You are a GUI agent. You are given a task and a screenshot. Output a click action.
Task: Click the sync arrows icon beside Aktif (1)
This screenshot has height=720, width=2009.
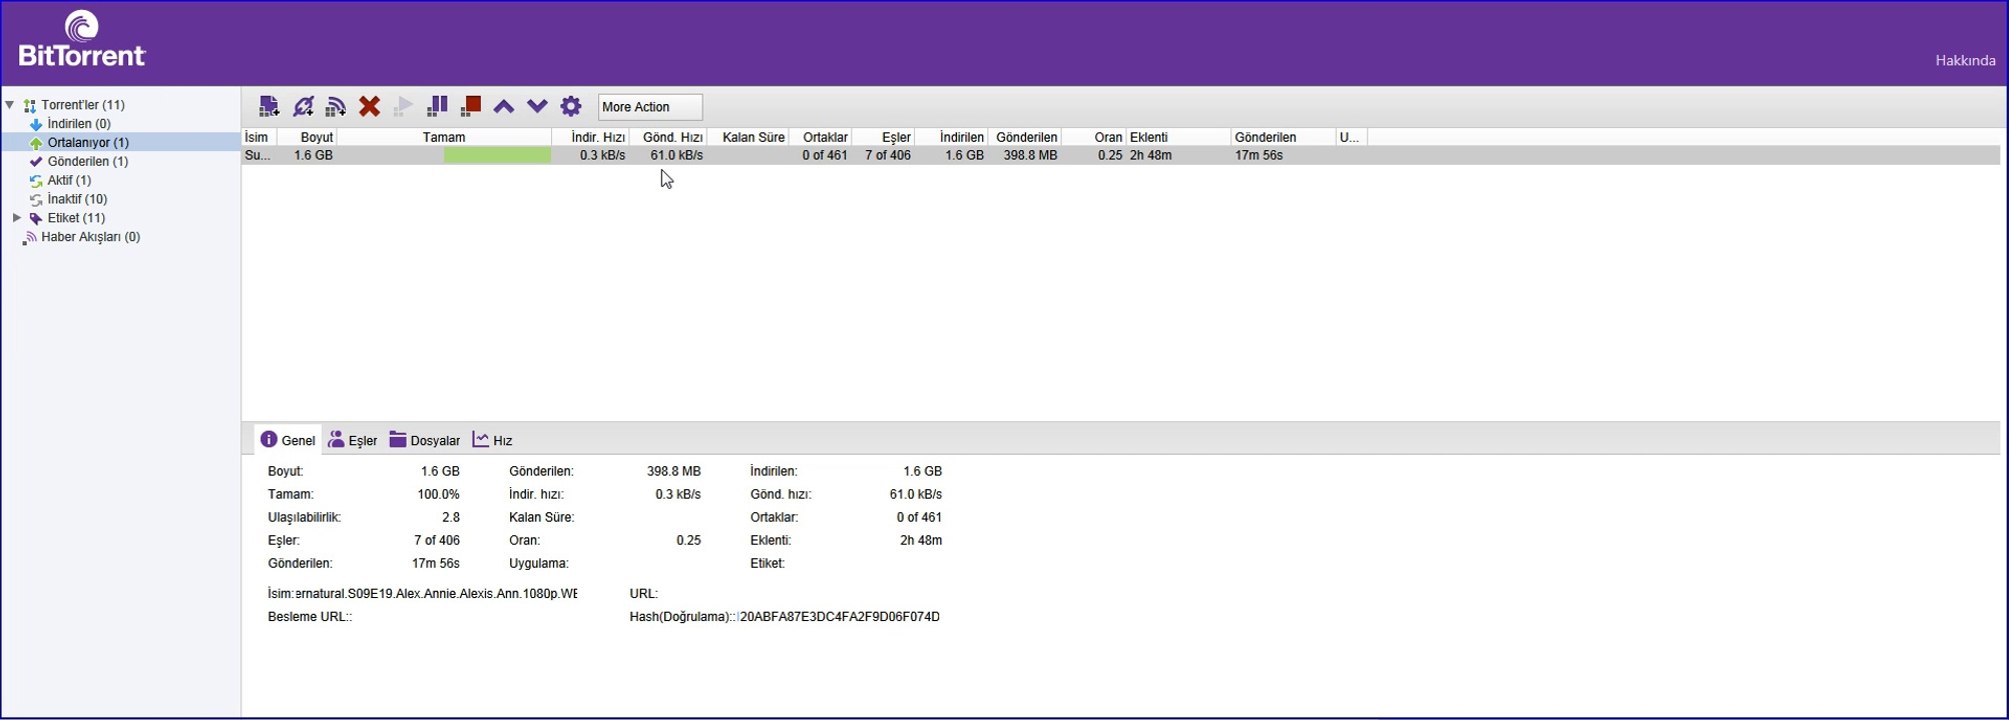tap(36, 181)
